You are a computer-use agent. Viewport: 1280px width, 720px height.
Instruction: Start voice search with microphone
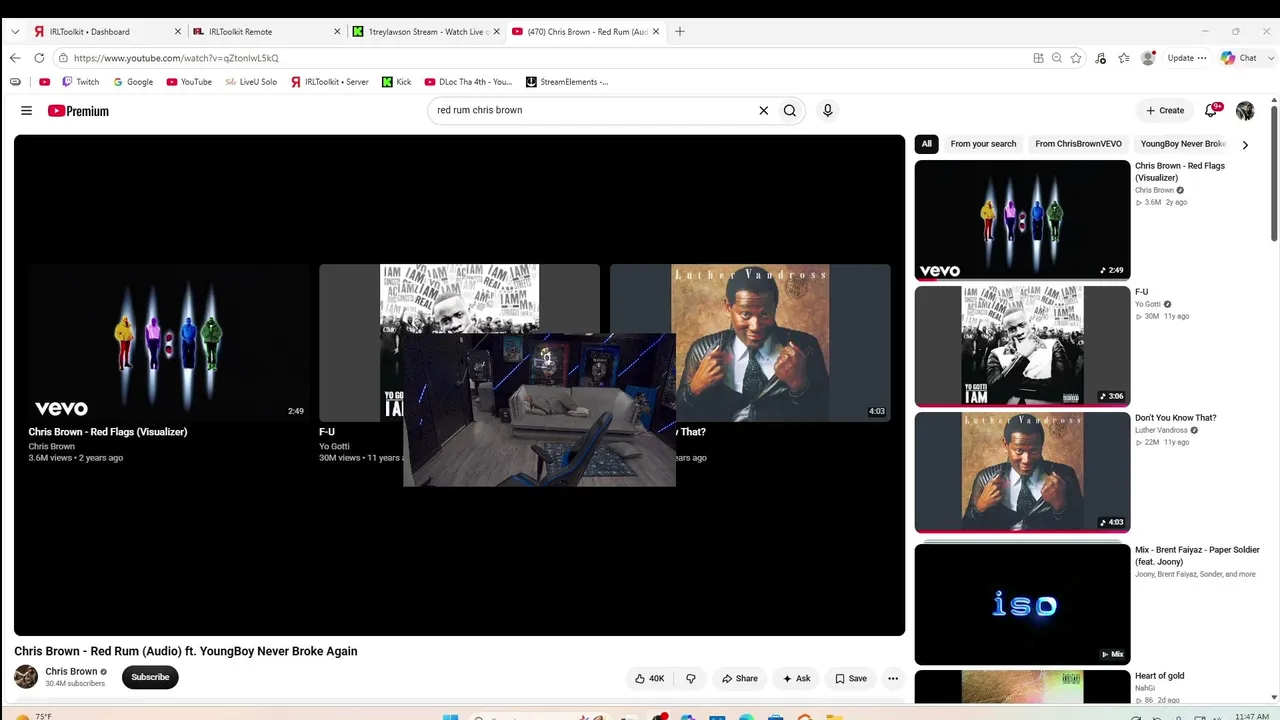(827, 111)
